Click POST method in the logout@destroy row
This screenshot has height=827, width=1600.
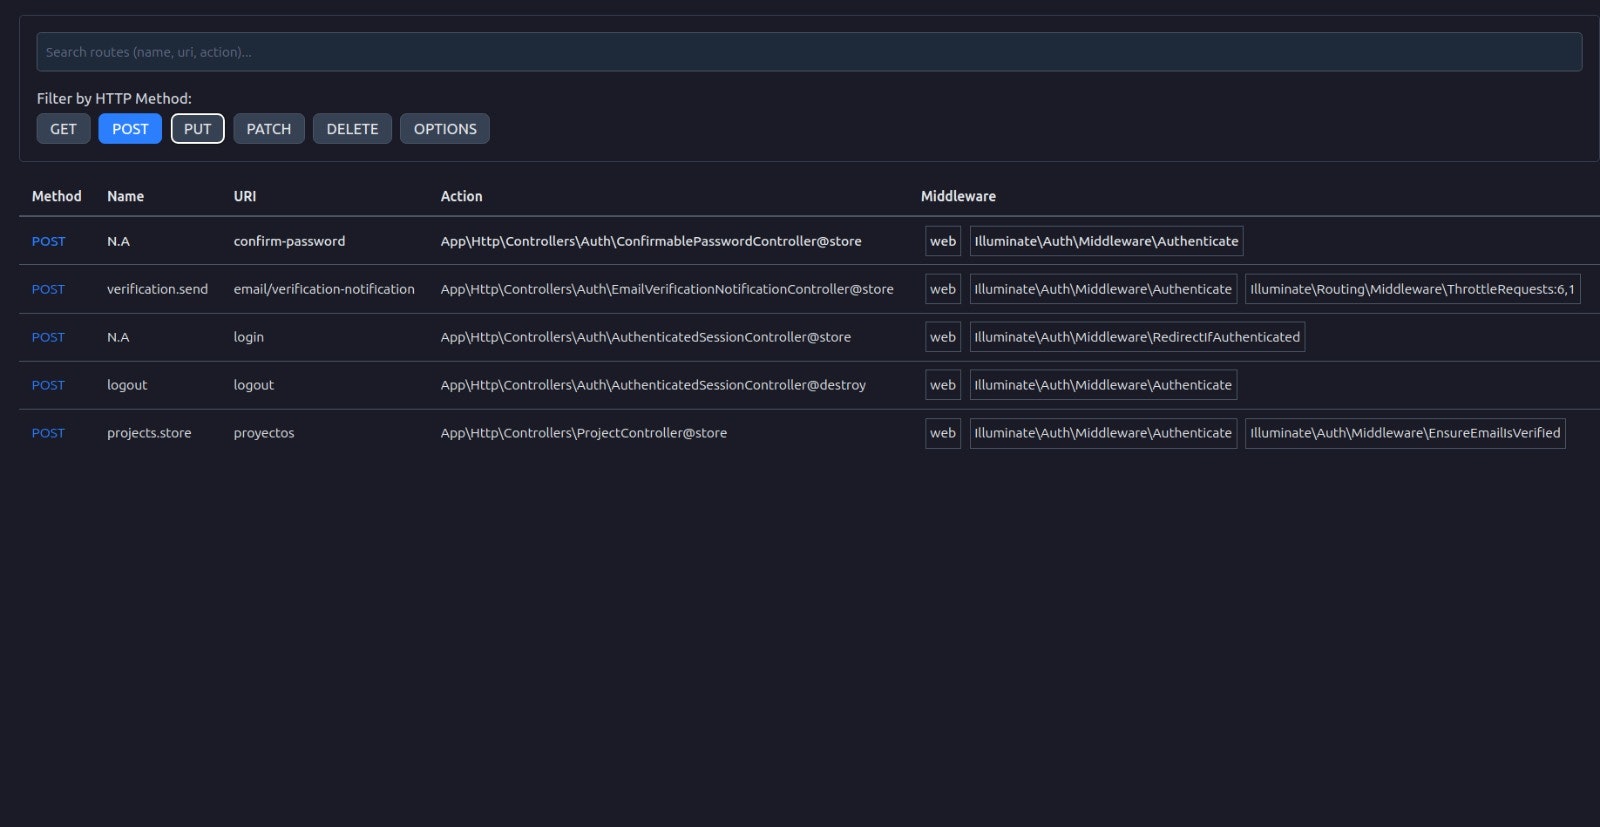pyautogui.click(x=48, y=385)
